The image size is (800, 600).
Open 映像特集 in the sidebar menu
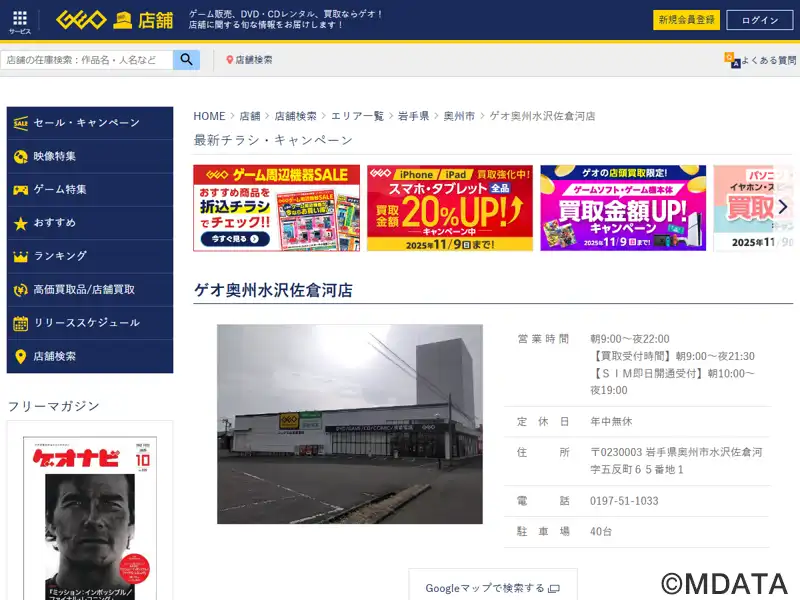click(90, 156)
